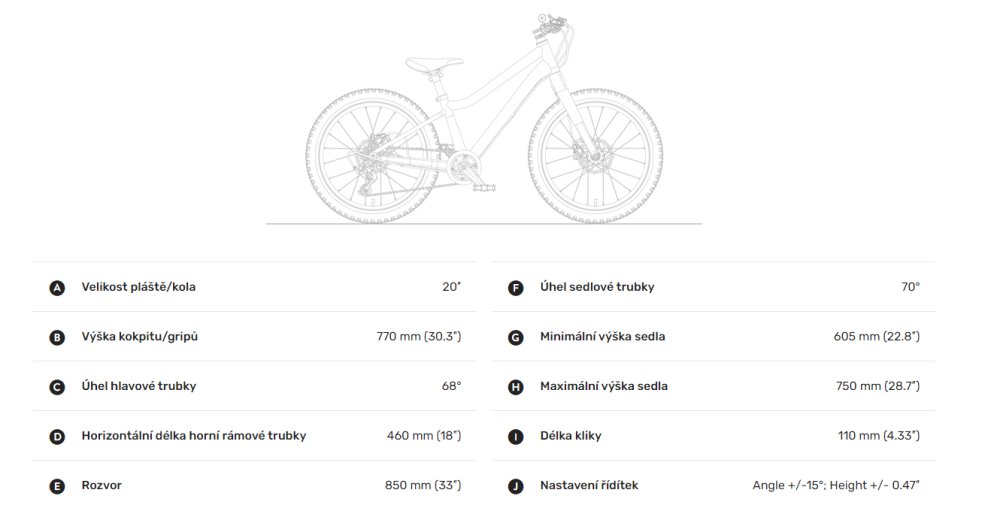Click the 'Rozvor' row label

pos(102,486)
